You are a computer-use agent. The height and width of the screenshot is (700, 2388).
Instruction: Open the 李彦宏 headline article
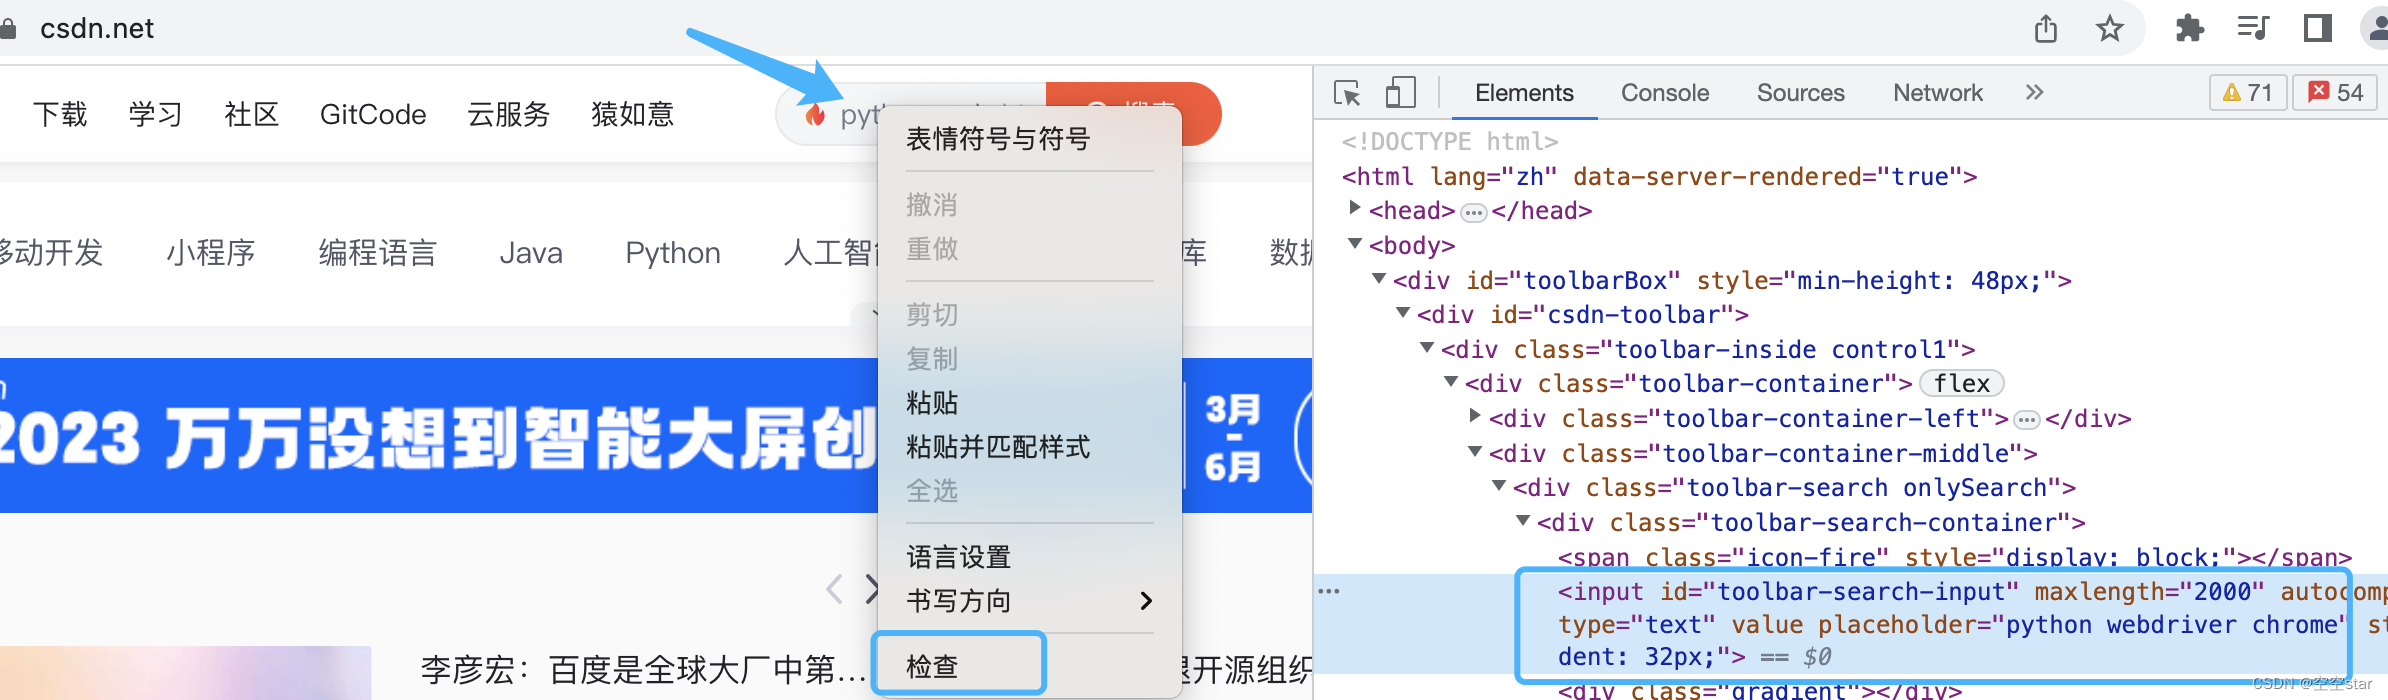[x=643, y=669]
